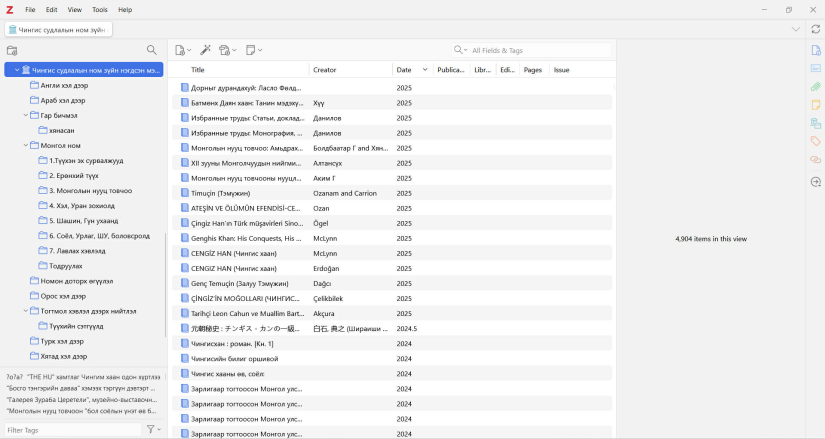This screenshot has height=439, width=825.
Task: Open the Notes pane icon in sidebar
Action: click(816, 105)
